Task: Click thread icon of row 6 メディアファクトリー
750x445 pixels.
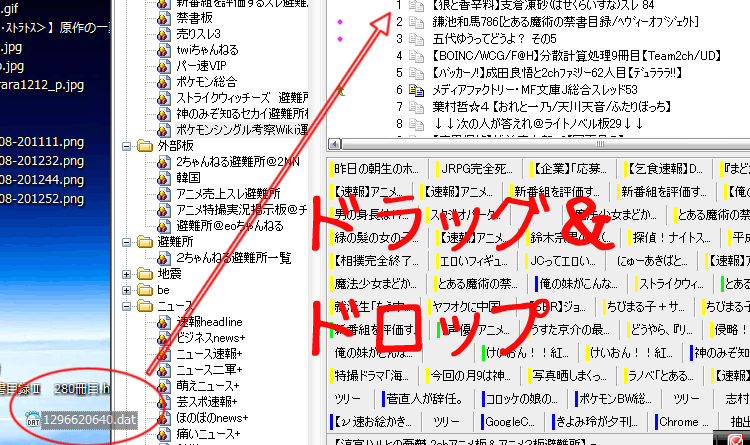Action: 416,90
